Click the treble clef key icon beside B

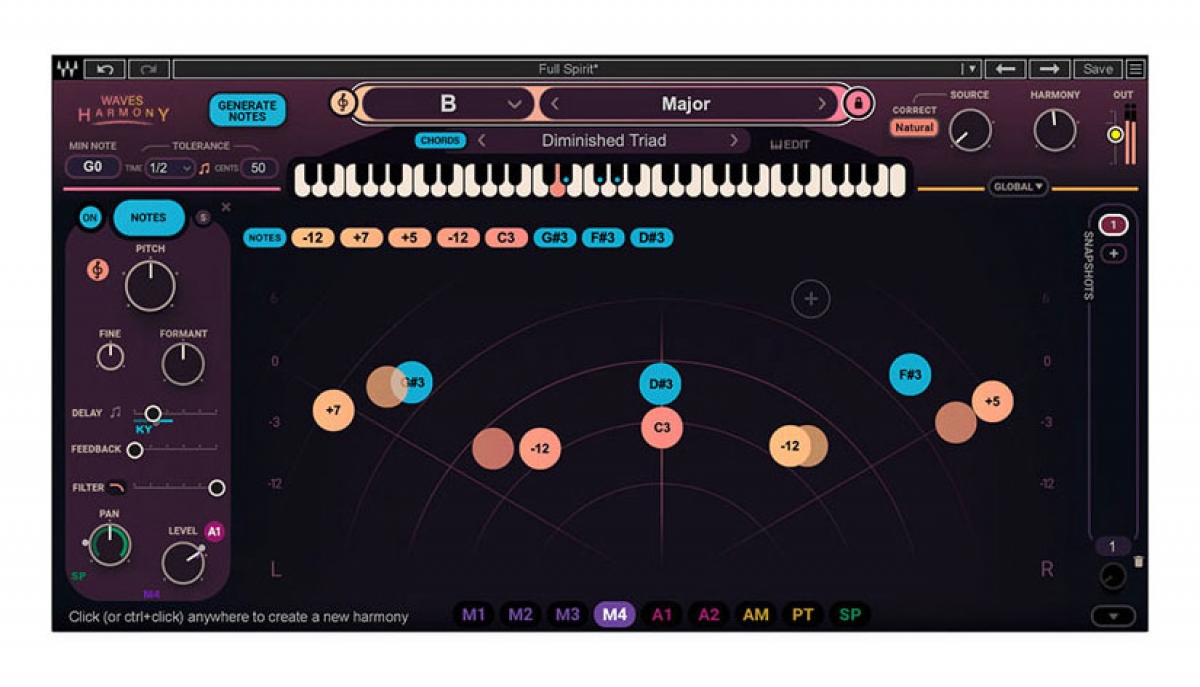tap(343, 103)
